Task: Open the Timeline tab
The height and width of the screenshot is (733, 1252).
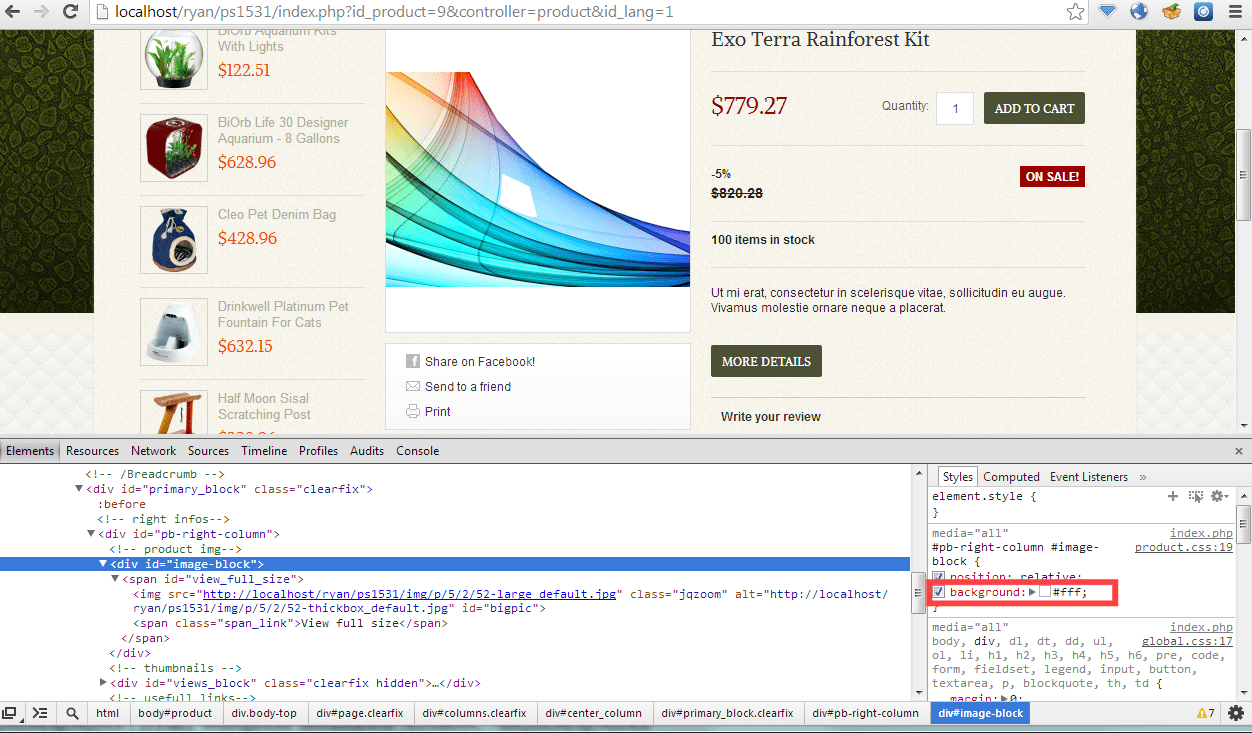Action: pos(264,451)
